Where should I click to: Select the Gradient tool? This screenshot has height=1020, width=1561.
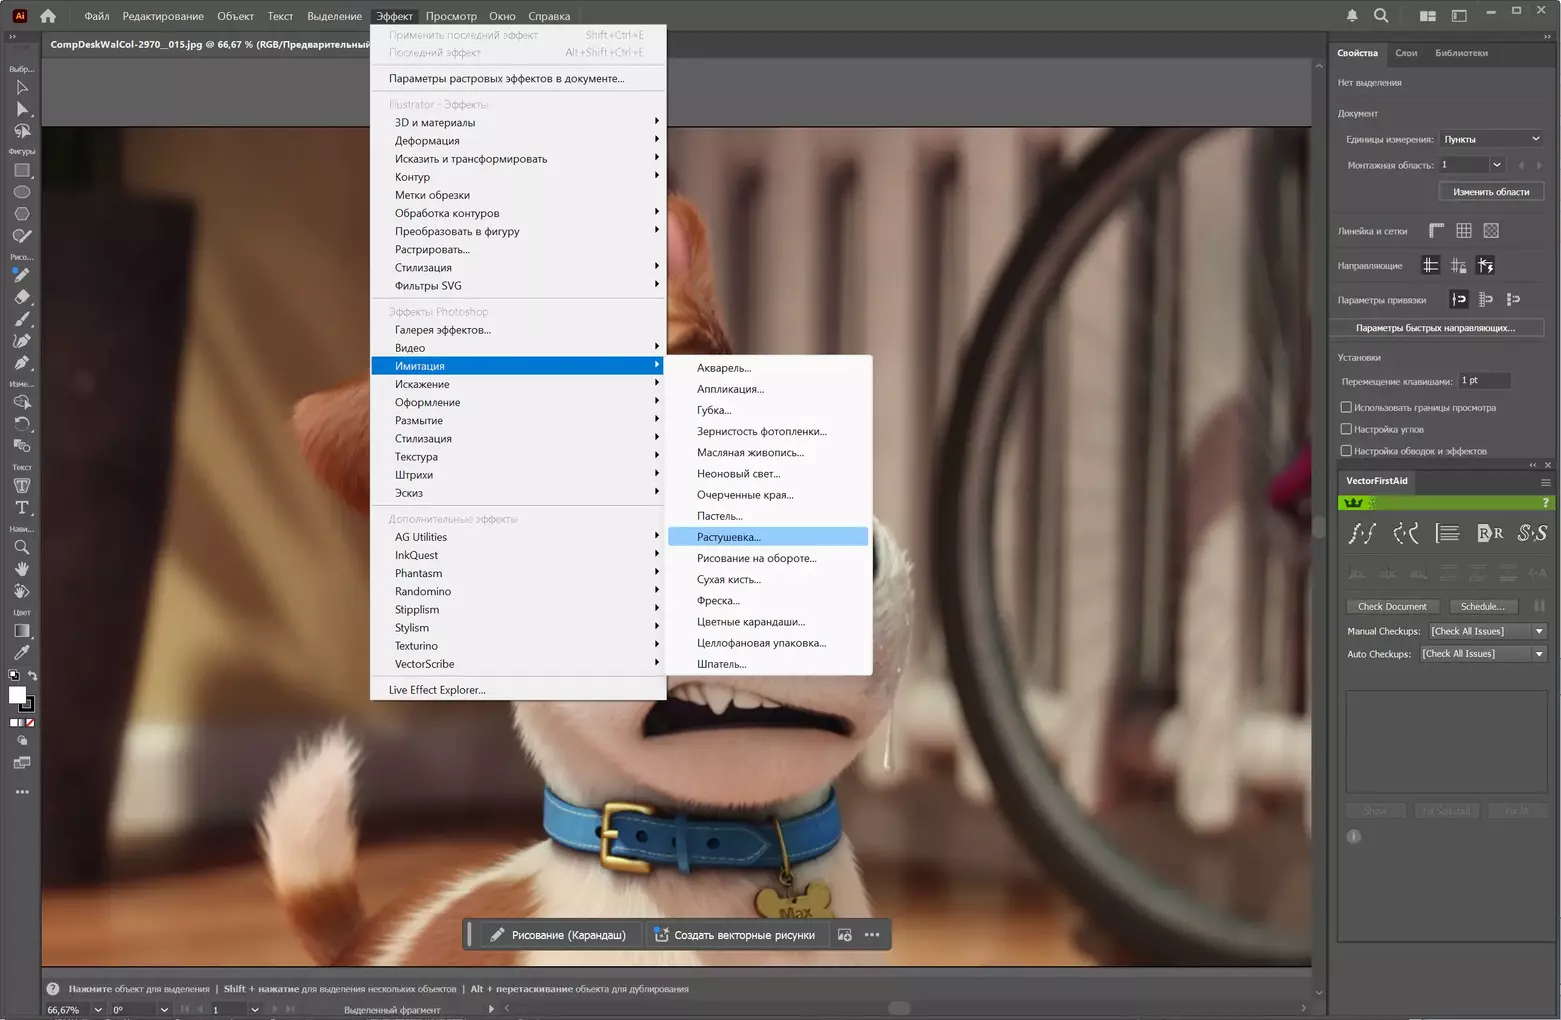22,631
